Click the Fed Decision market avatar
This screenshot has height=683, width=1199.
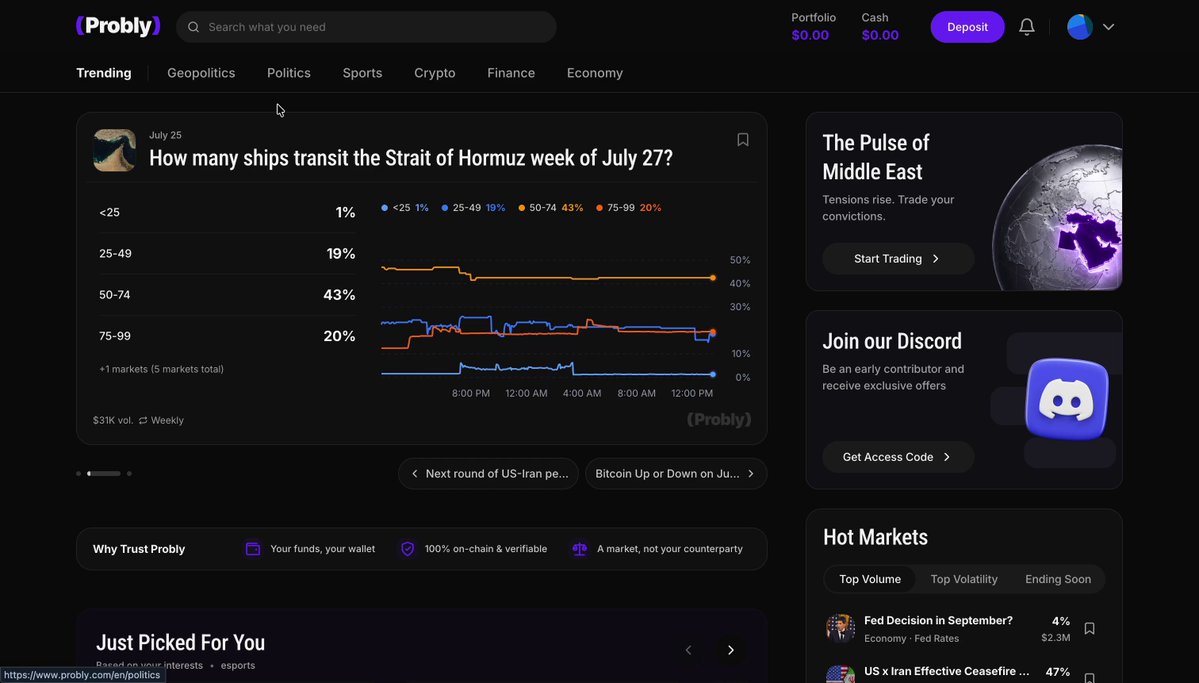(x=840, y=629)
